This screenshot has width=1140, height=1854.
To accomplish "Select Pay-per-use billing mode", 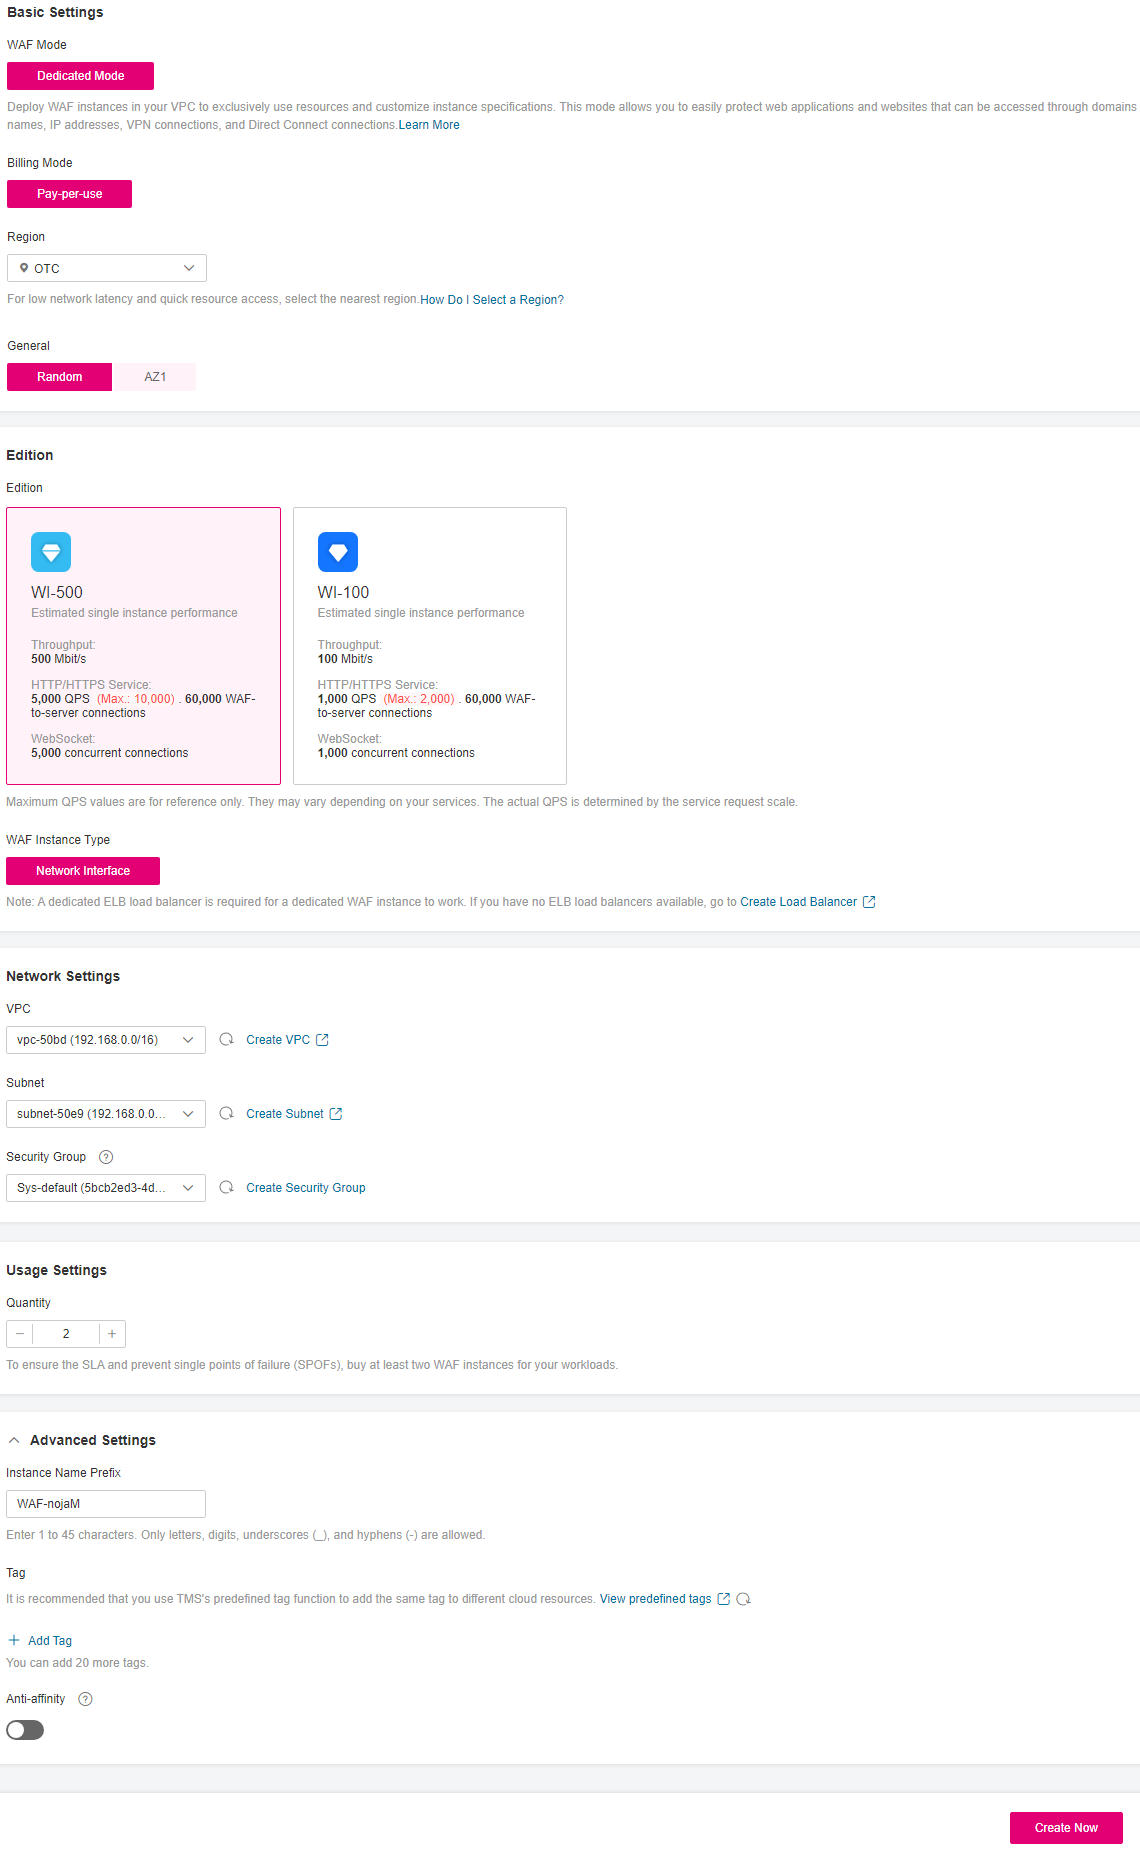I will tap(69, 194).
